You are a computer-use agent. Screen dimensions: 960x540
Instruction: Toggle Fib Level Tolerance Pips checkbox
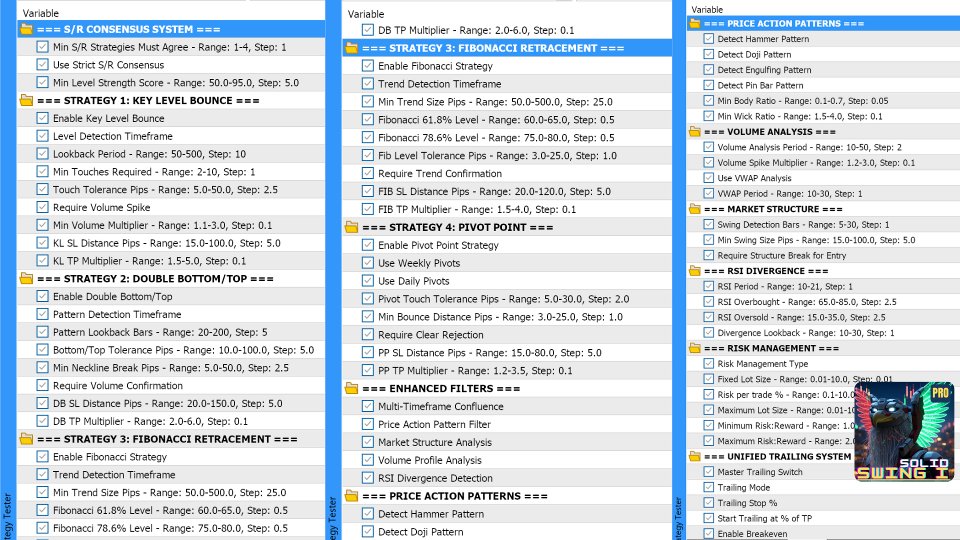tap(367, 156)
